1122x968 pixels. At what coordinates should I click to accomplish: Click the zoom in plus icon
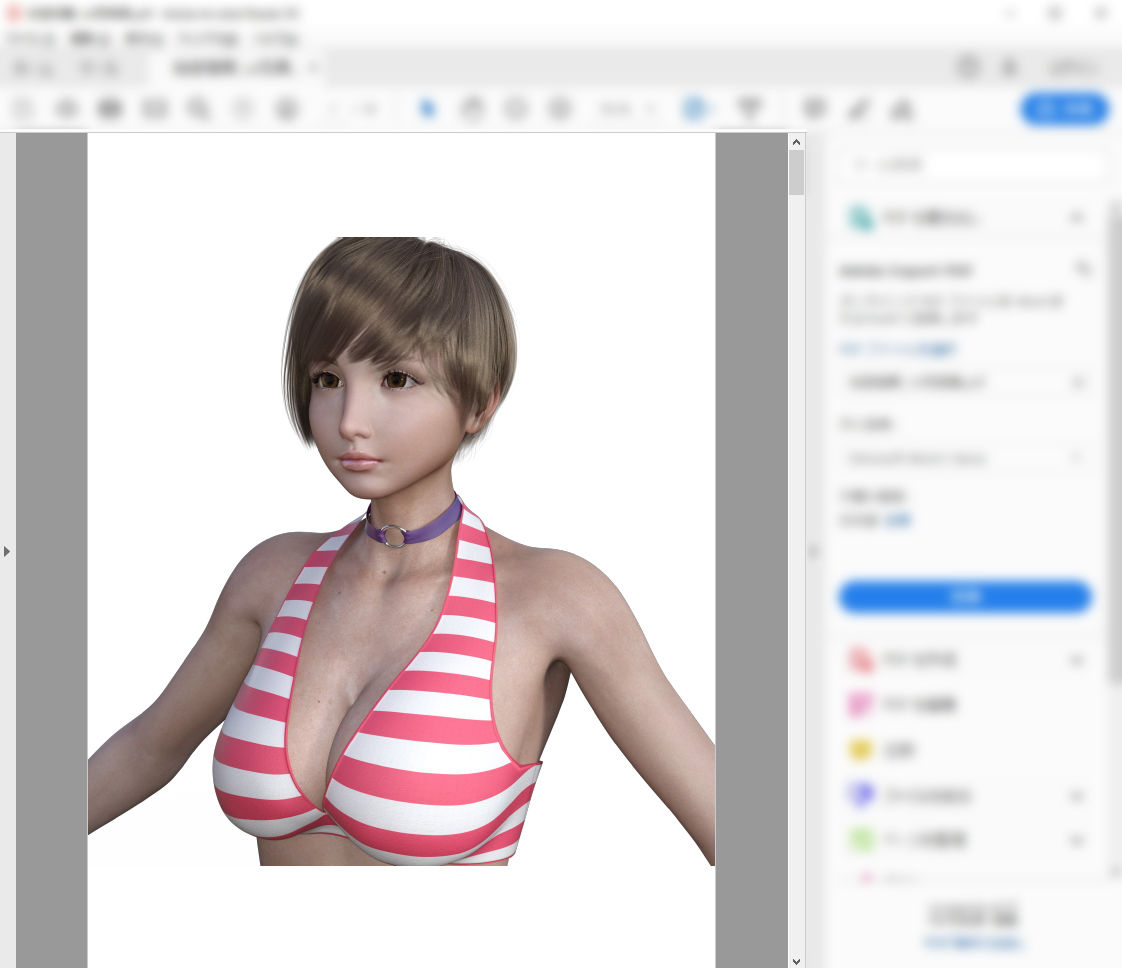[x=560, y=109]
